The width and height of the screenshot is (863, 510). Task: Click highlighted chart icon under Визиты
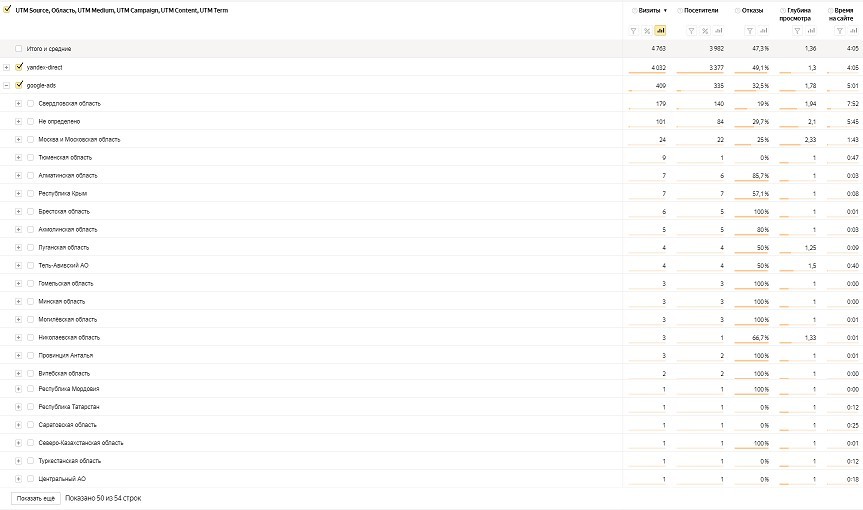tap(660, 30)
